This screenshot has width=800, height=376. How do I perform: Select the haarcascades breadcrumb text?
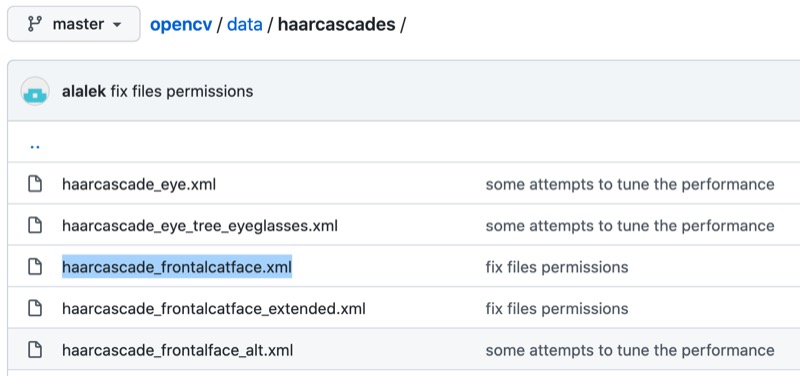(336, 24)
